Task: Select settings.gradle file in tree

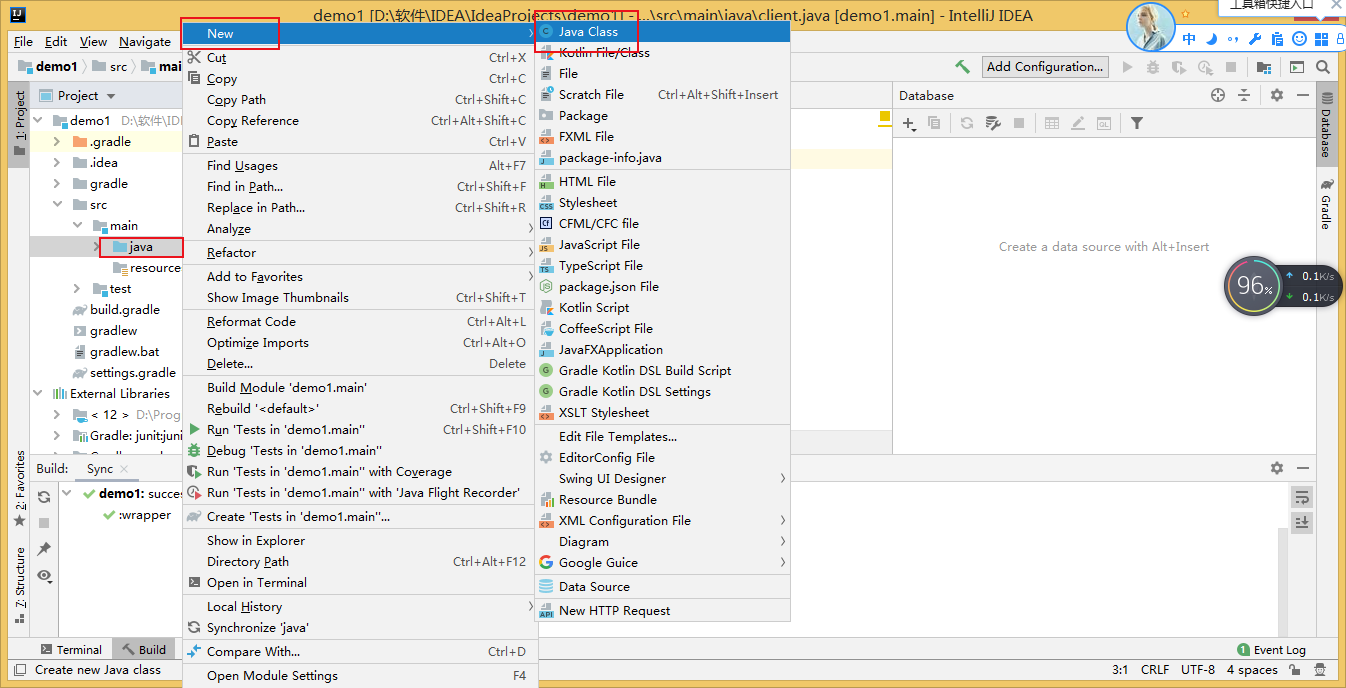Action: (x=133, y=373)
